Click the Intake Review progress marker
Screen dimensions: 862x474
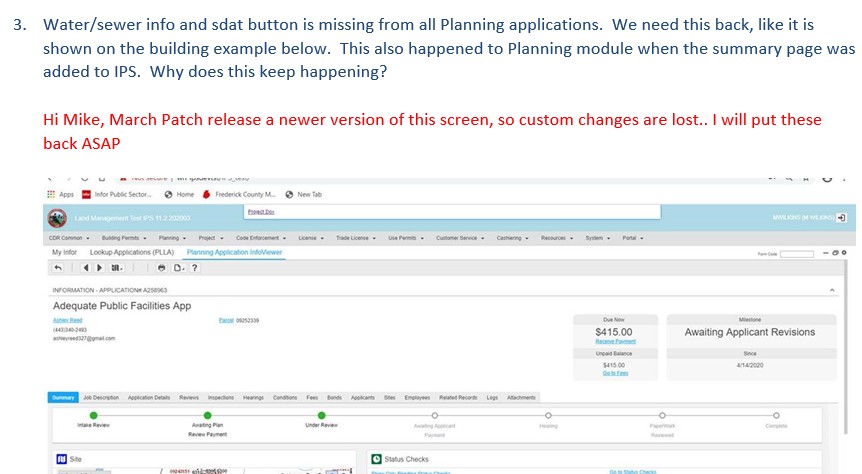pyautogui.click(x=93, y=416)
